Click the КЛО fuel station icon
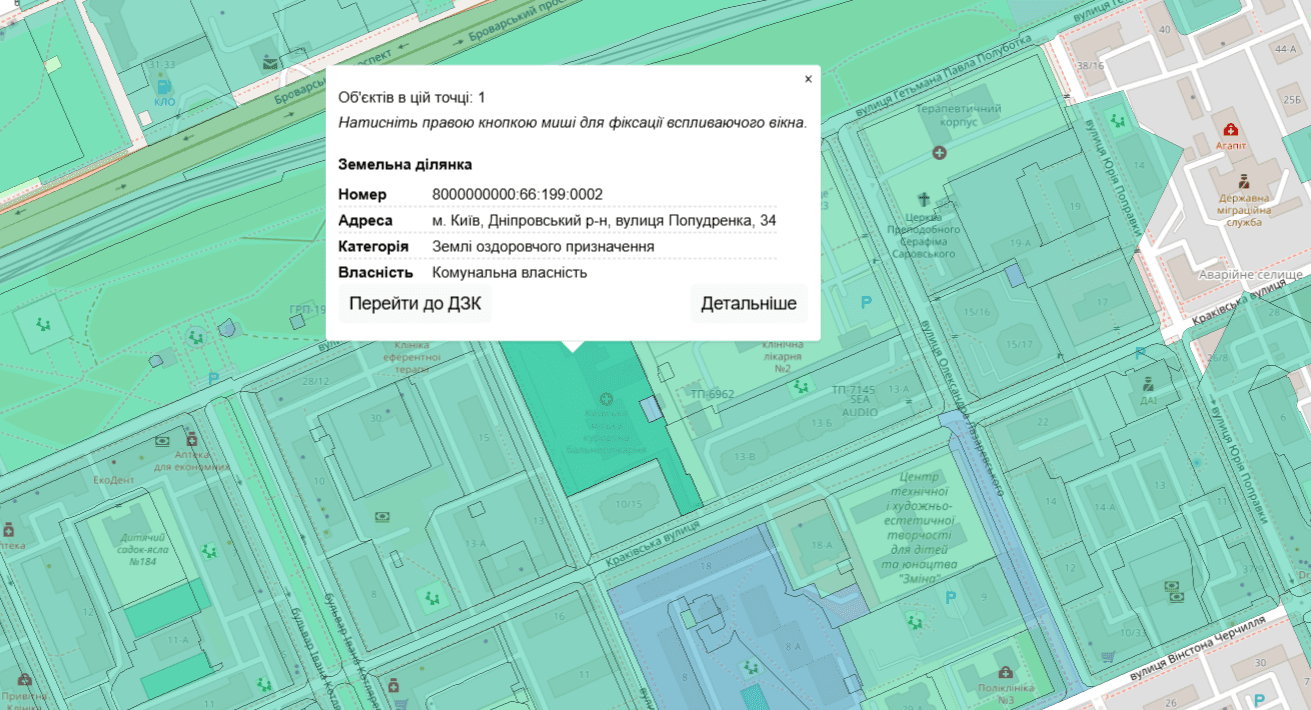The height and width of the screenshot is (710, 1311). pyautogui.click(x=164, y=88)
